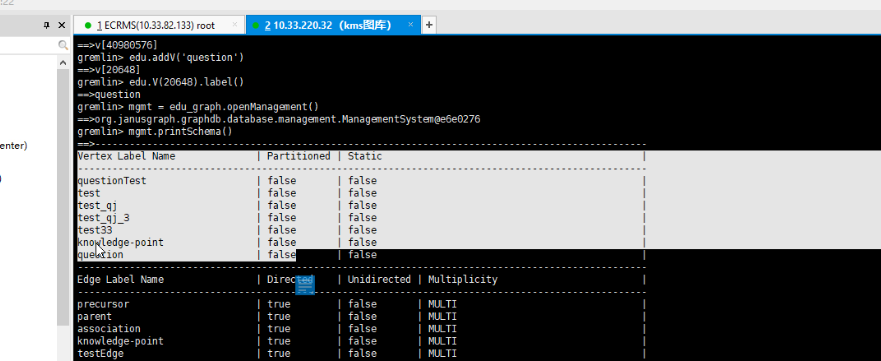Close the ECRMS(10.33.82.133) root tab
The image size is (881, 361).
tap(235, 25)
